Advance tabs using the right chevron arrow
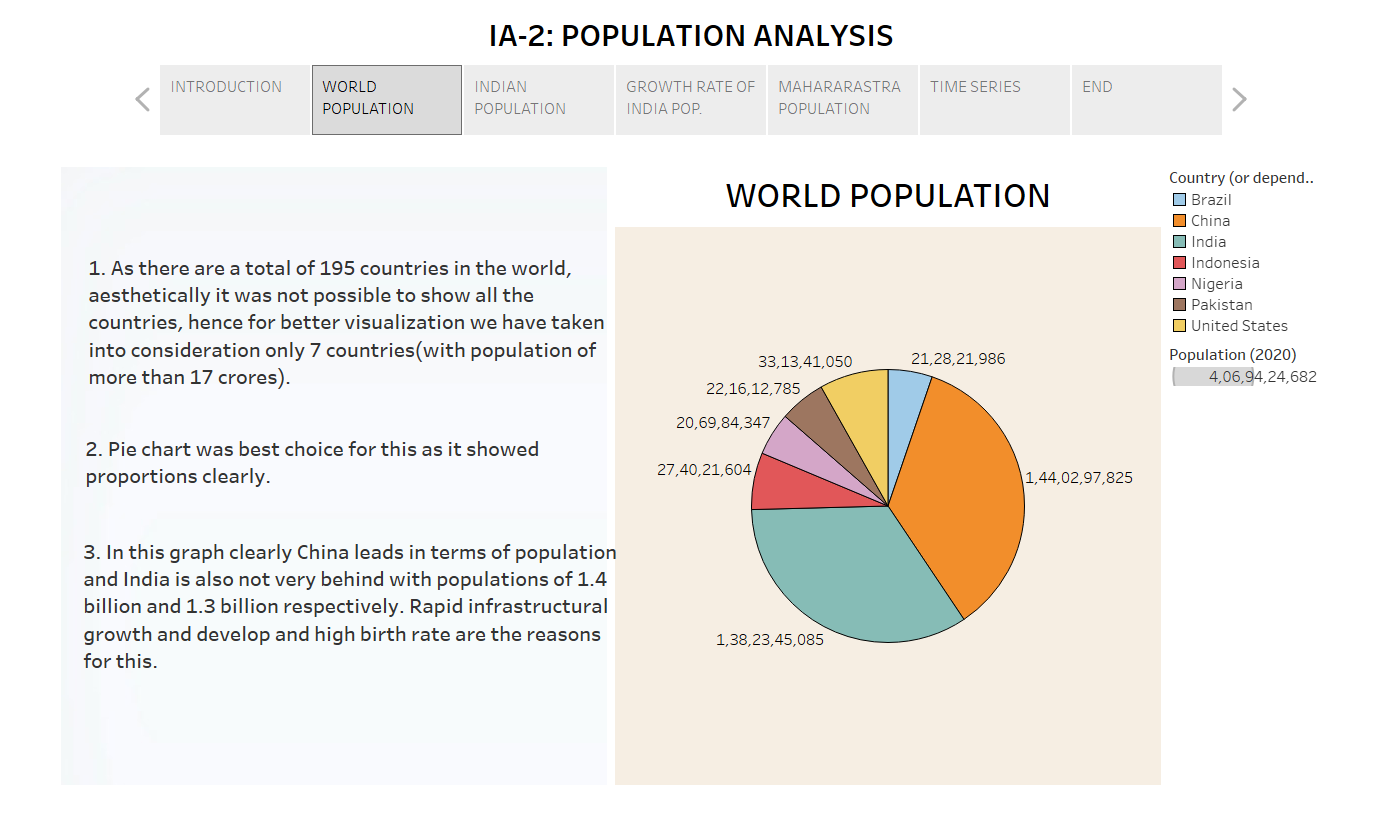The width and height of the screenshot is (1381, 823). click(1239, 99)
